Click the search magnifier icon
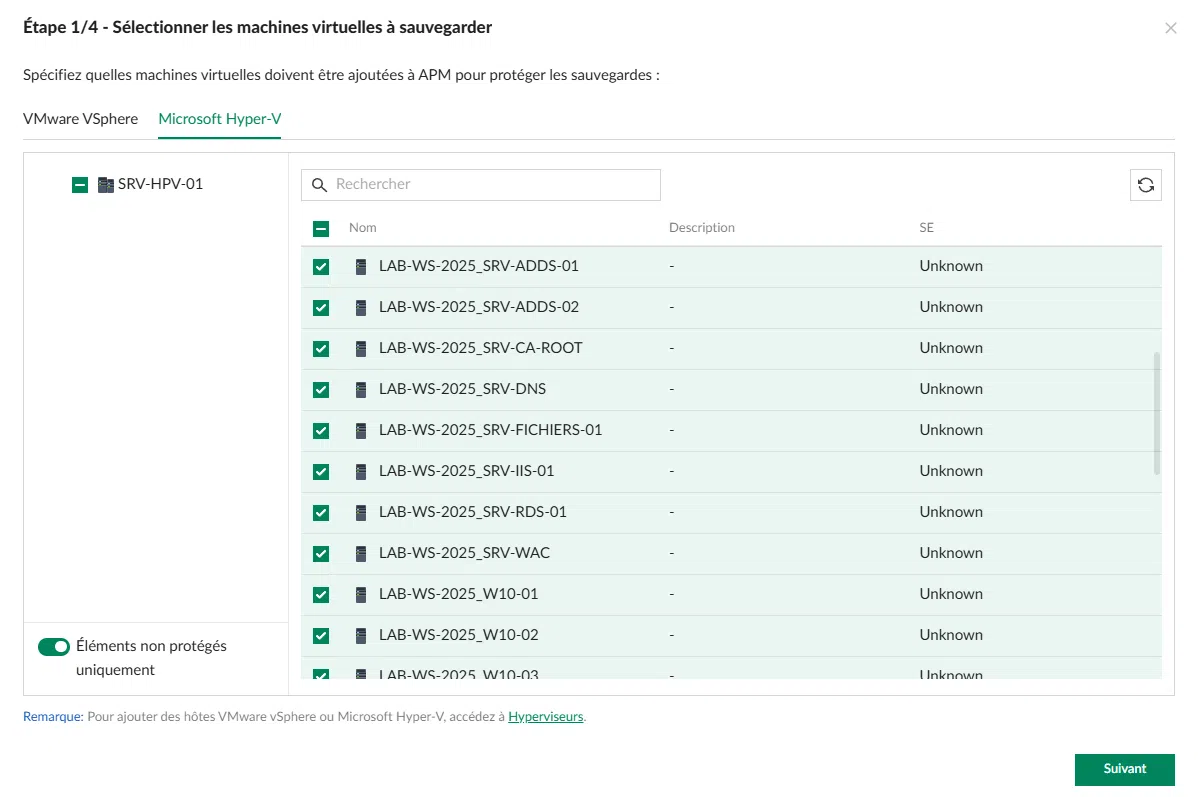1198x797 pixels. click(320, 185)
